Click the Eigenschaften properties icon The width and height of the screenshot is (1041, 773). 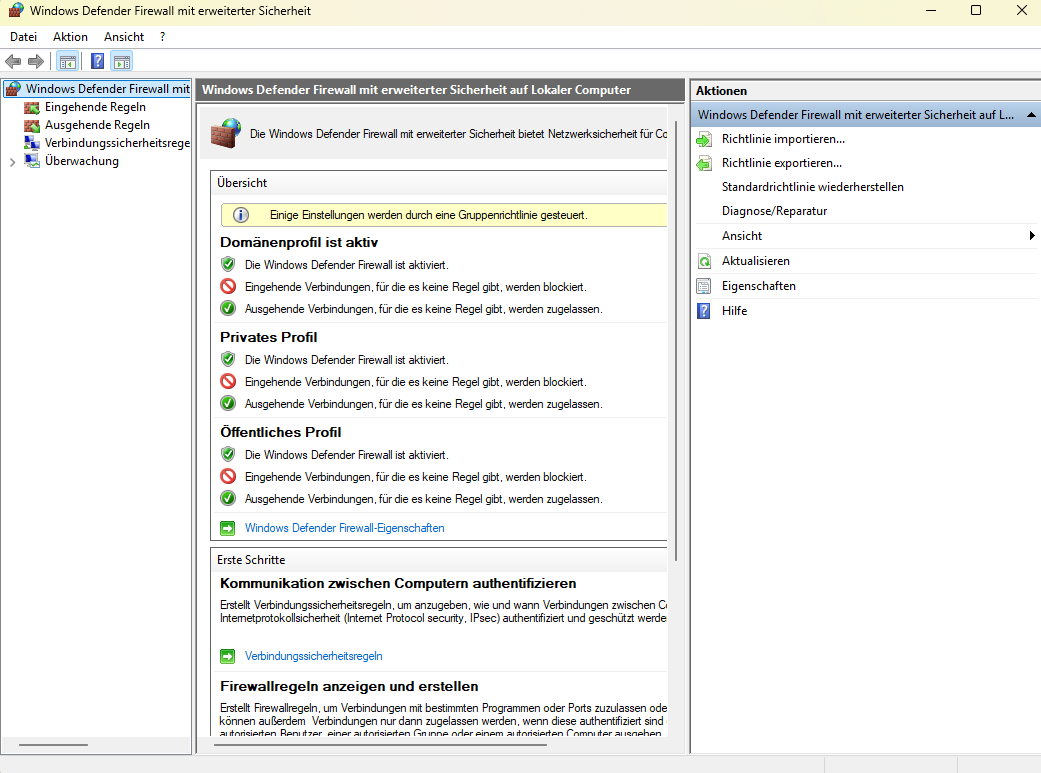point(704,286)
